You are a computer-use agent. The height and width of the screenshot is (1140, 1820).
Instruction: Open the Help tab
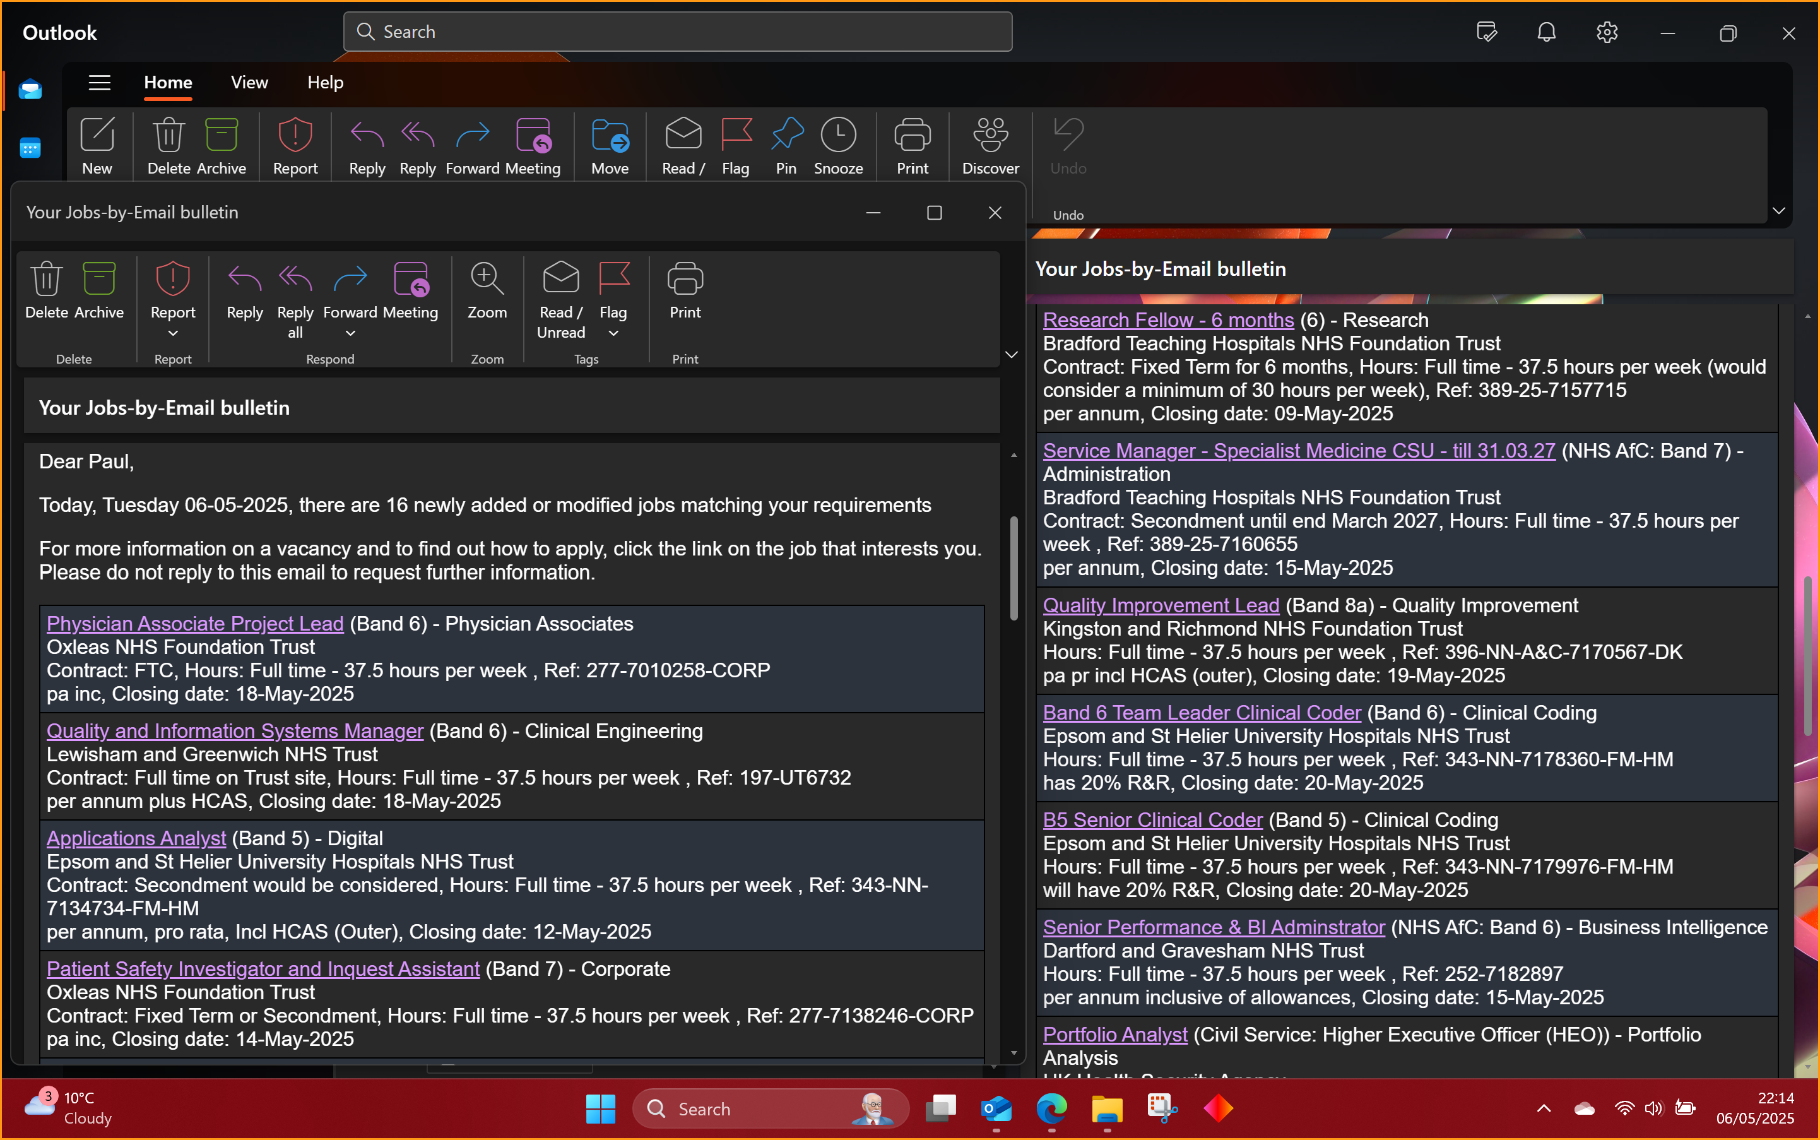[325, 83]
